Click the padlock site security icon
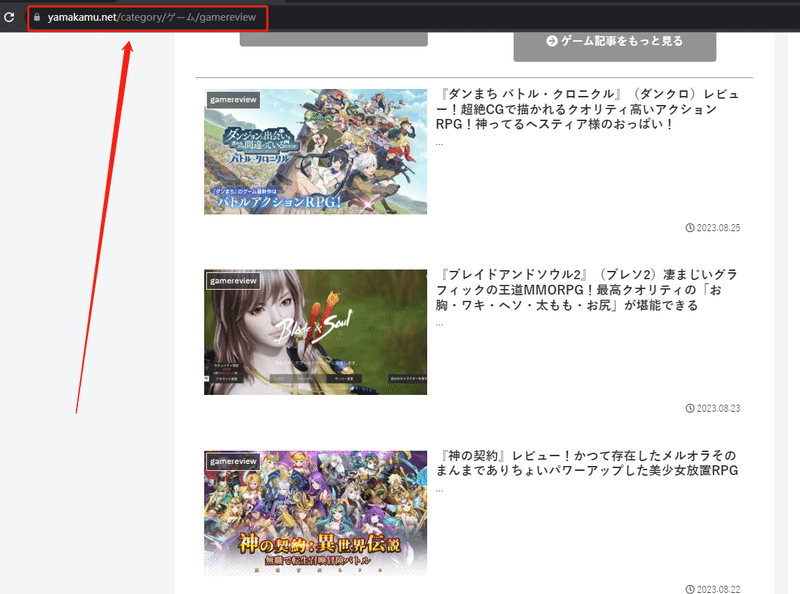Screen dimensions: 800x594 click(x=37, y=17)
